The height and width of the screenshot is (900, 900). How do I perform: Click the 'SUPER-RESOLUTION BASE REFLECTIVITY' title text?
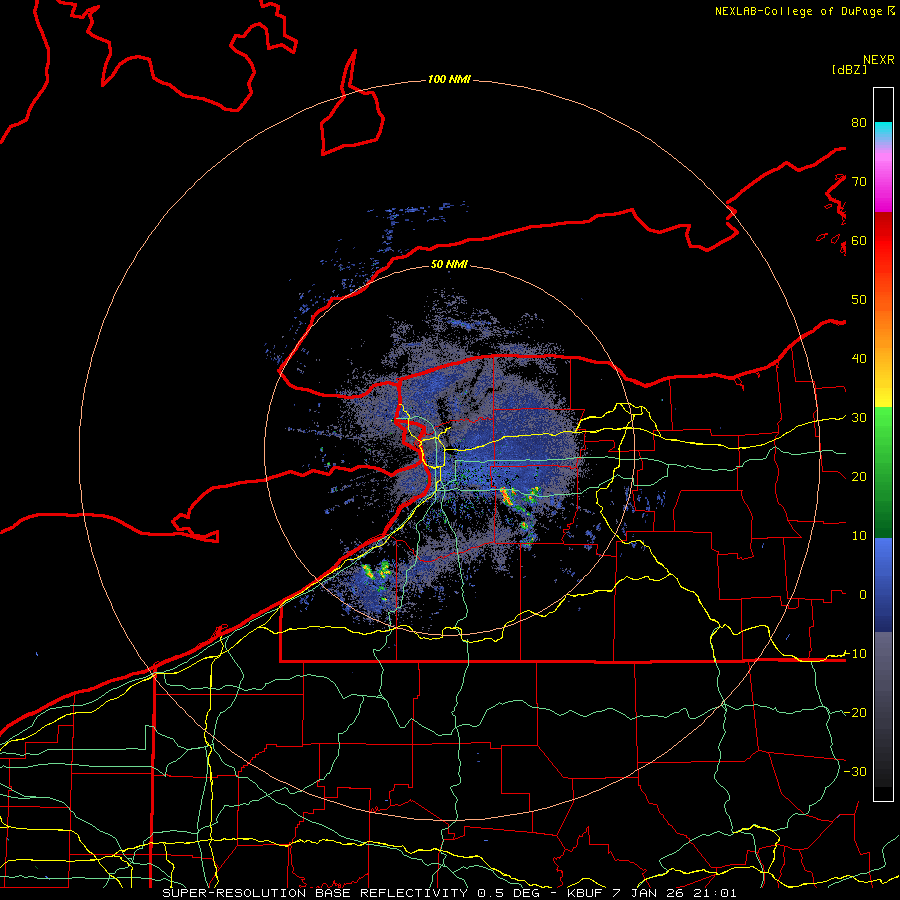pos(315,893)
